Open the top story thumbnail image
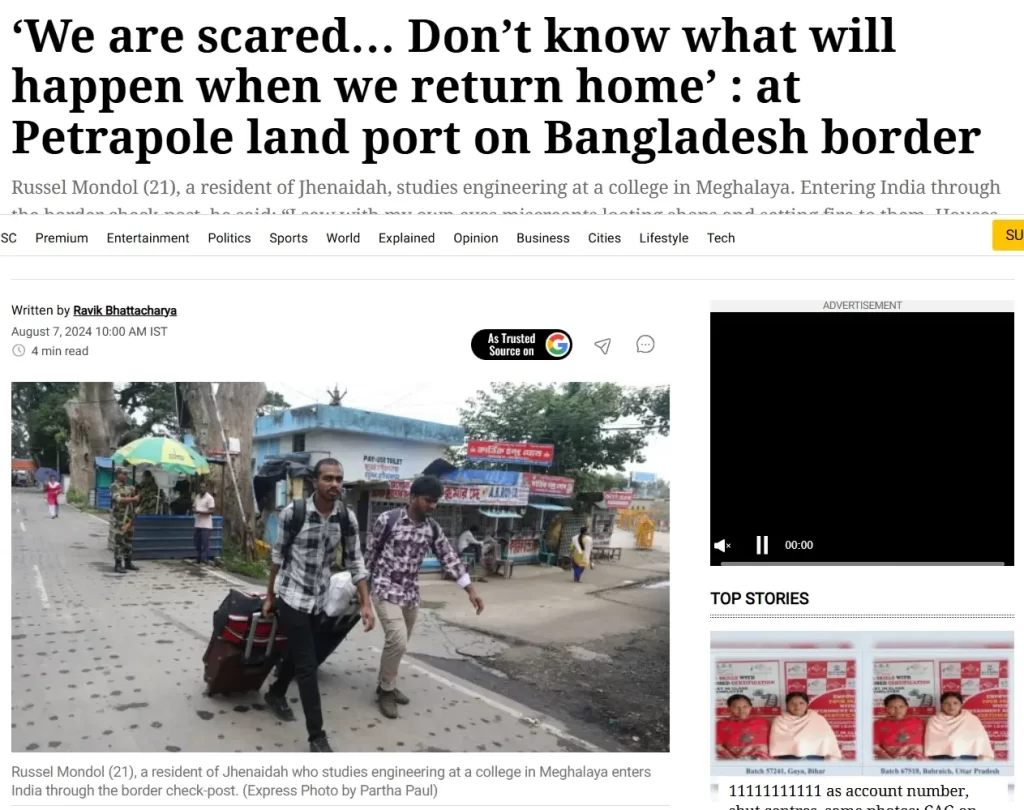Screen dimensions: 1024x810 (x=862, y=703)
